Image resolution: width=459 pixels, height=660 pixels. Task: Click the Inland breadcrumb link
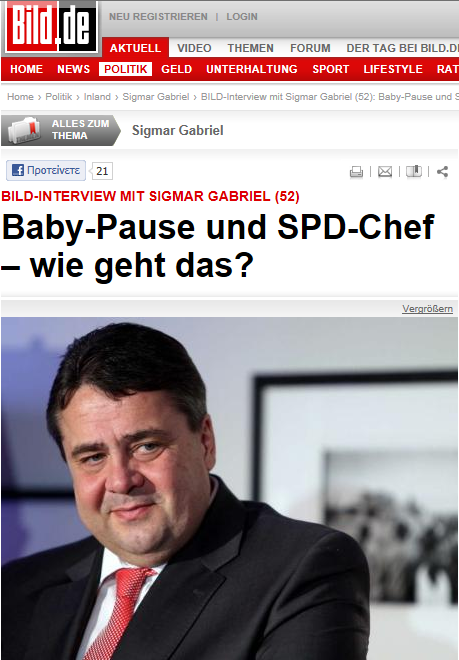97,97
